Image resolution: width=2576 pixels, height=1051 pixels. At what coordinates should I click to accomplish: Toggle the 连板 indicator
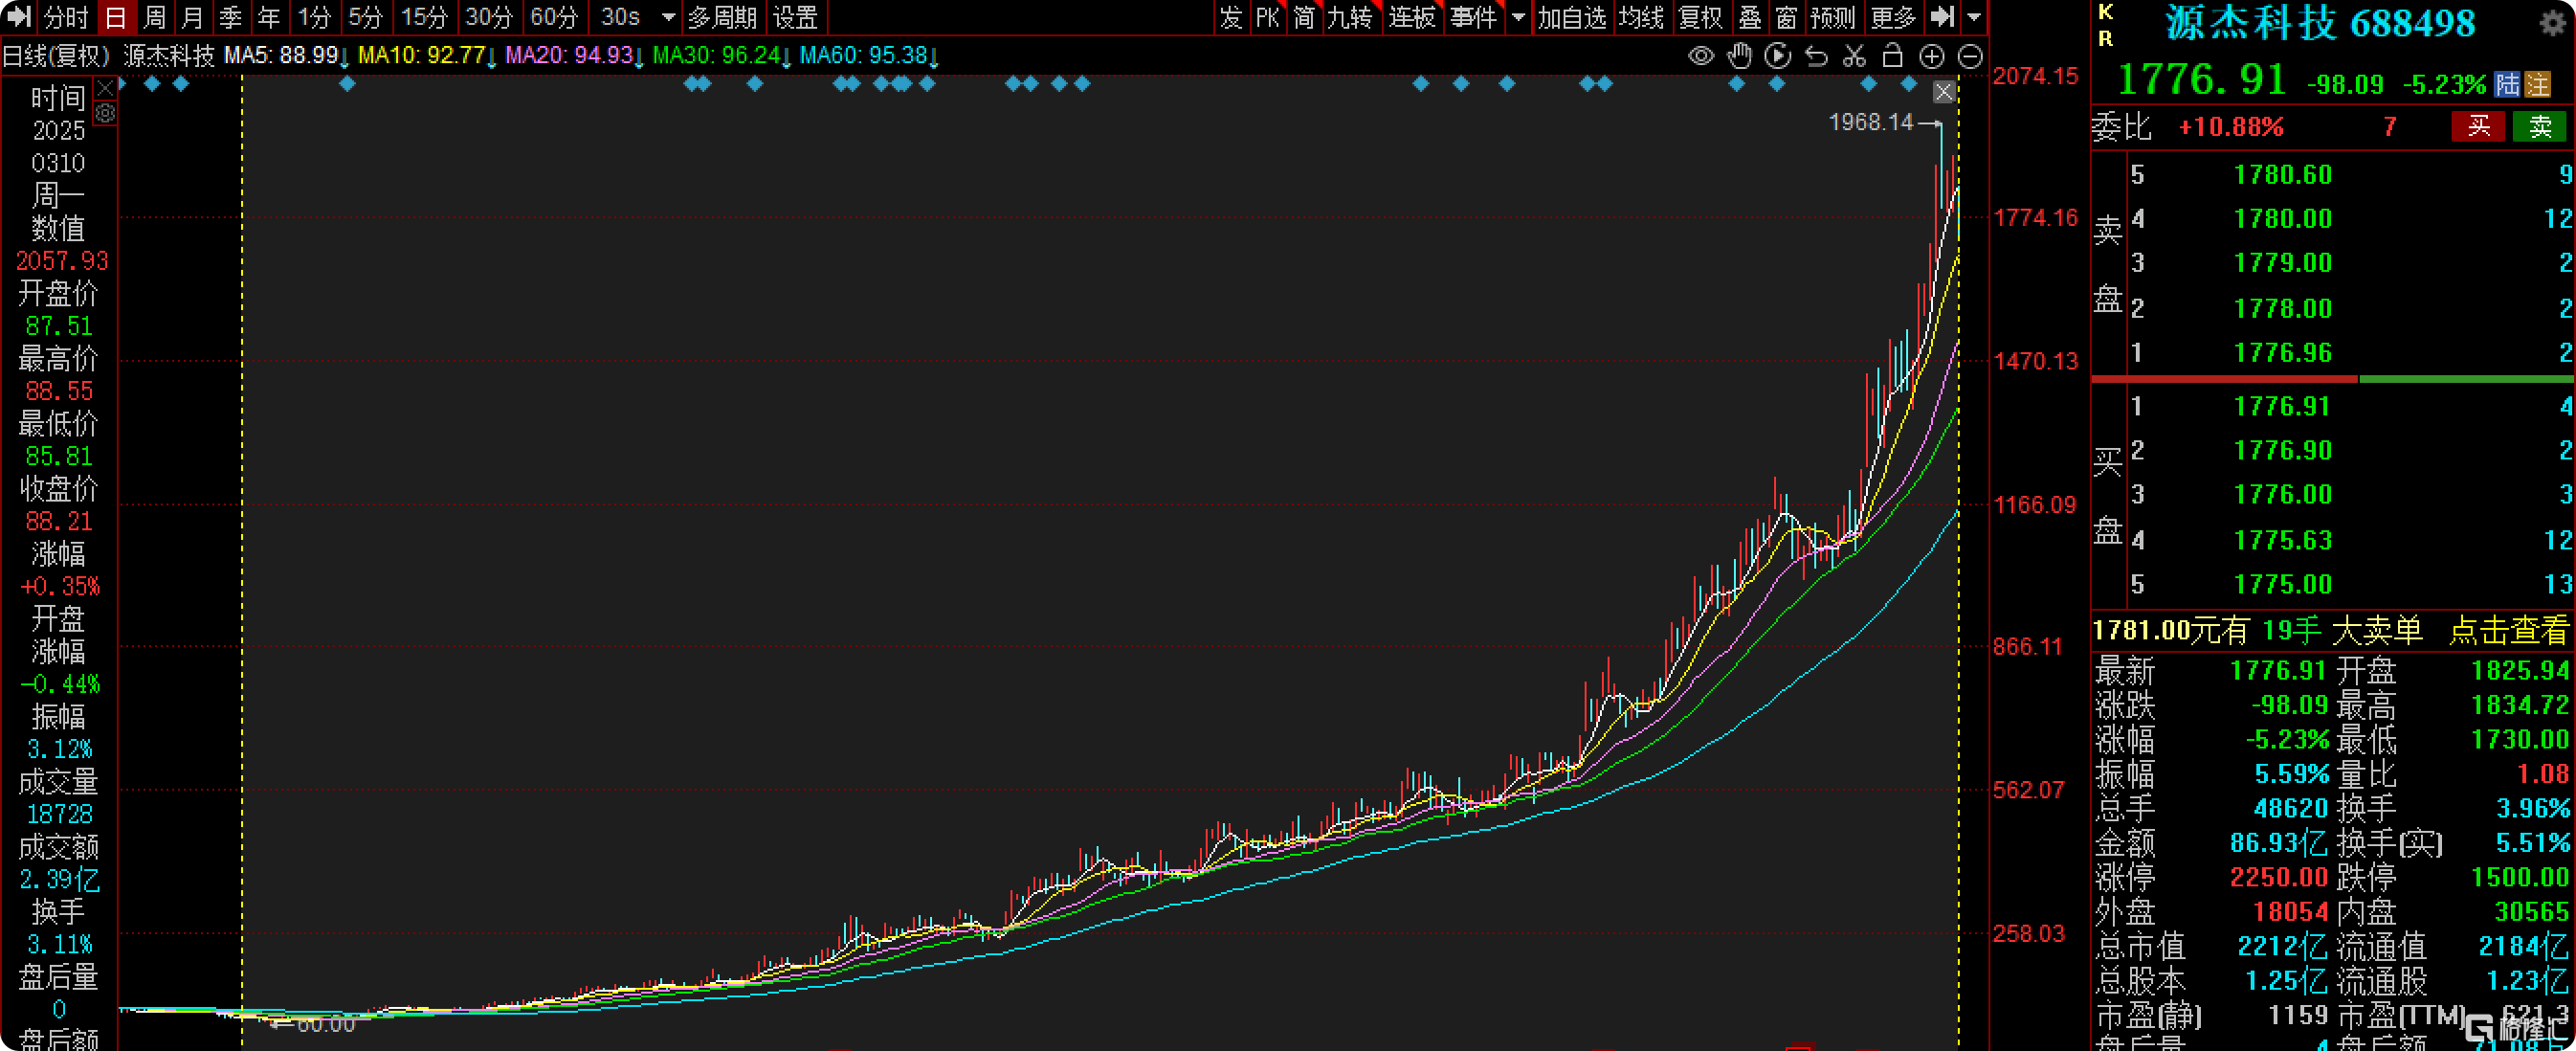1412,17
